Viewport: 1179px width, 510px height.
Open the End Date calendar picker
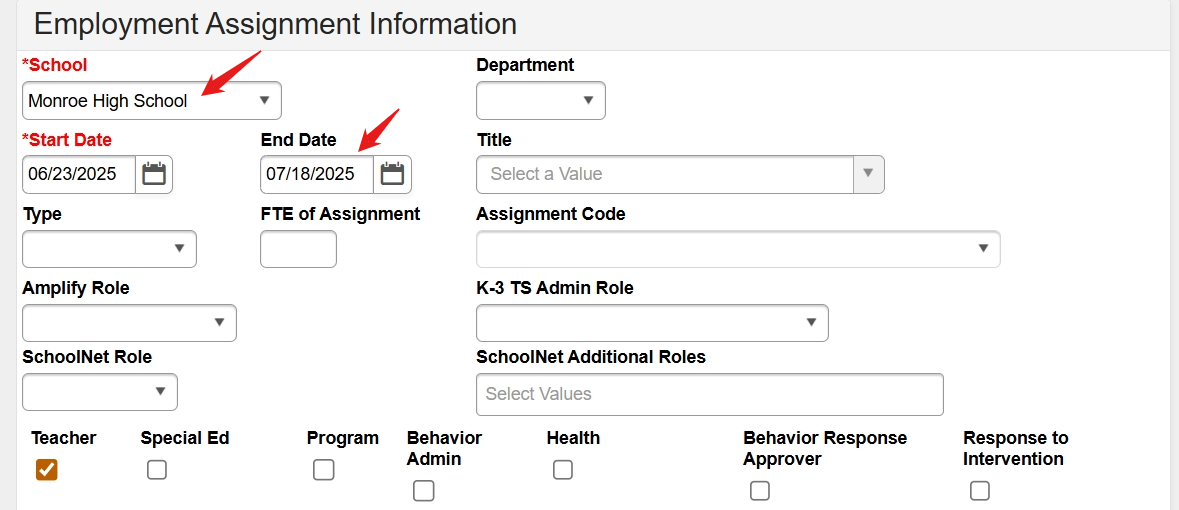click(x=393, y=174)
